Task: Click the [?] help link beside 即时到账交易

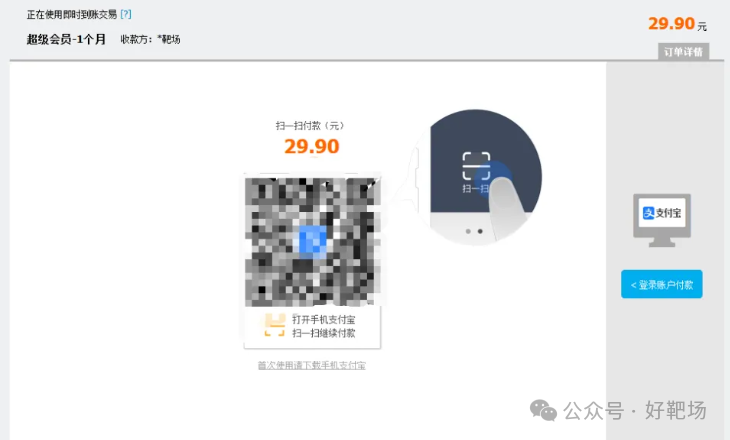Action: [x=126, y=14]
